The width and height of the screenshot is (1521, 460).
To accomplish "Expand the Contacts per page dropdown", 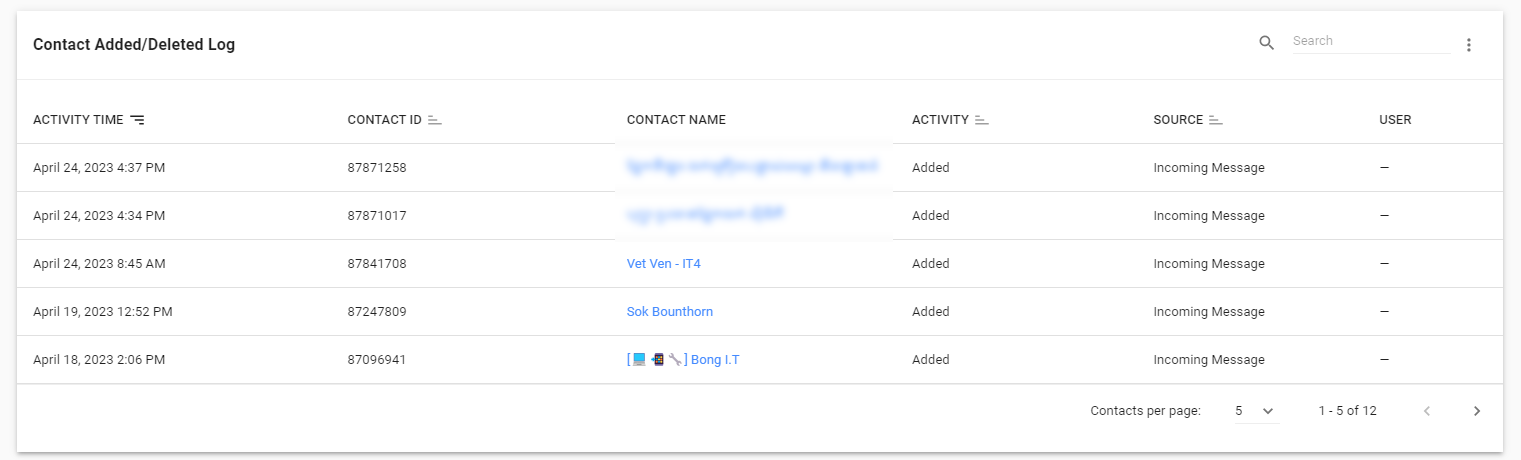I will point(1256,411).
